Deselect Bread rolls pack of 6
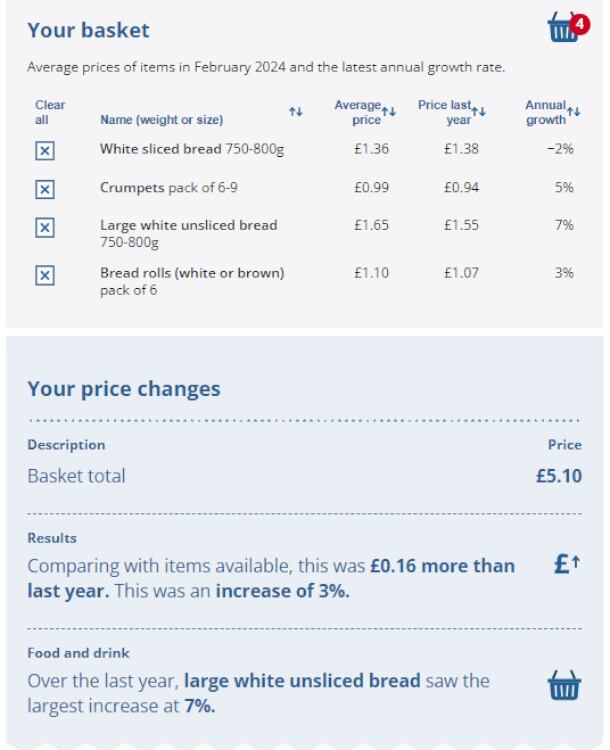 44,275
